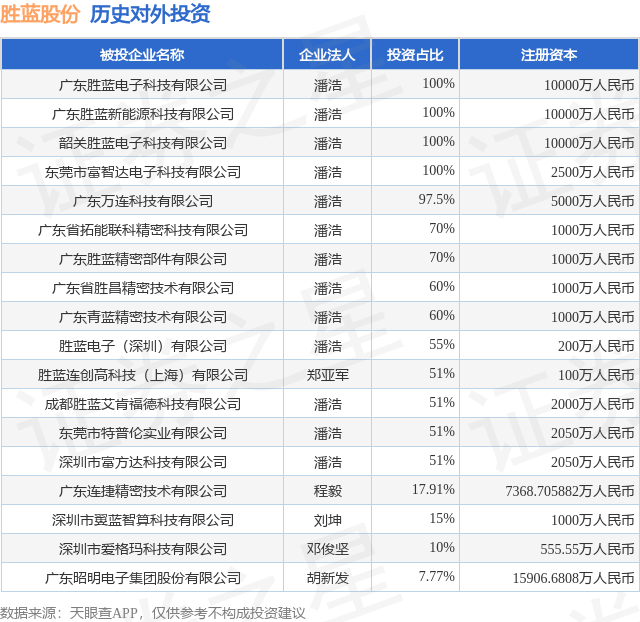Click 广东省拓能联科精密科技有限公司 company name

(x=142, y=230)
